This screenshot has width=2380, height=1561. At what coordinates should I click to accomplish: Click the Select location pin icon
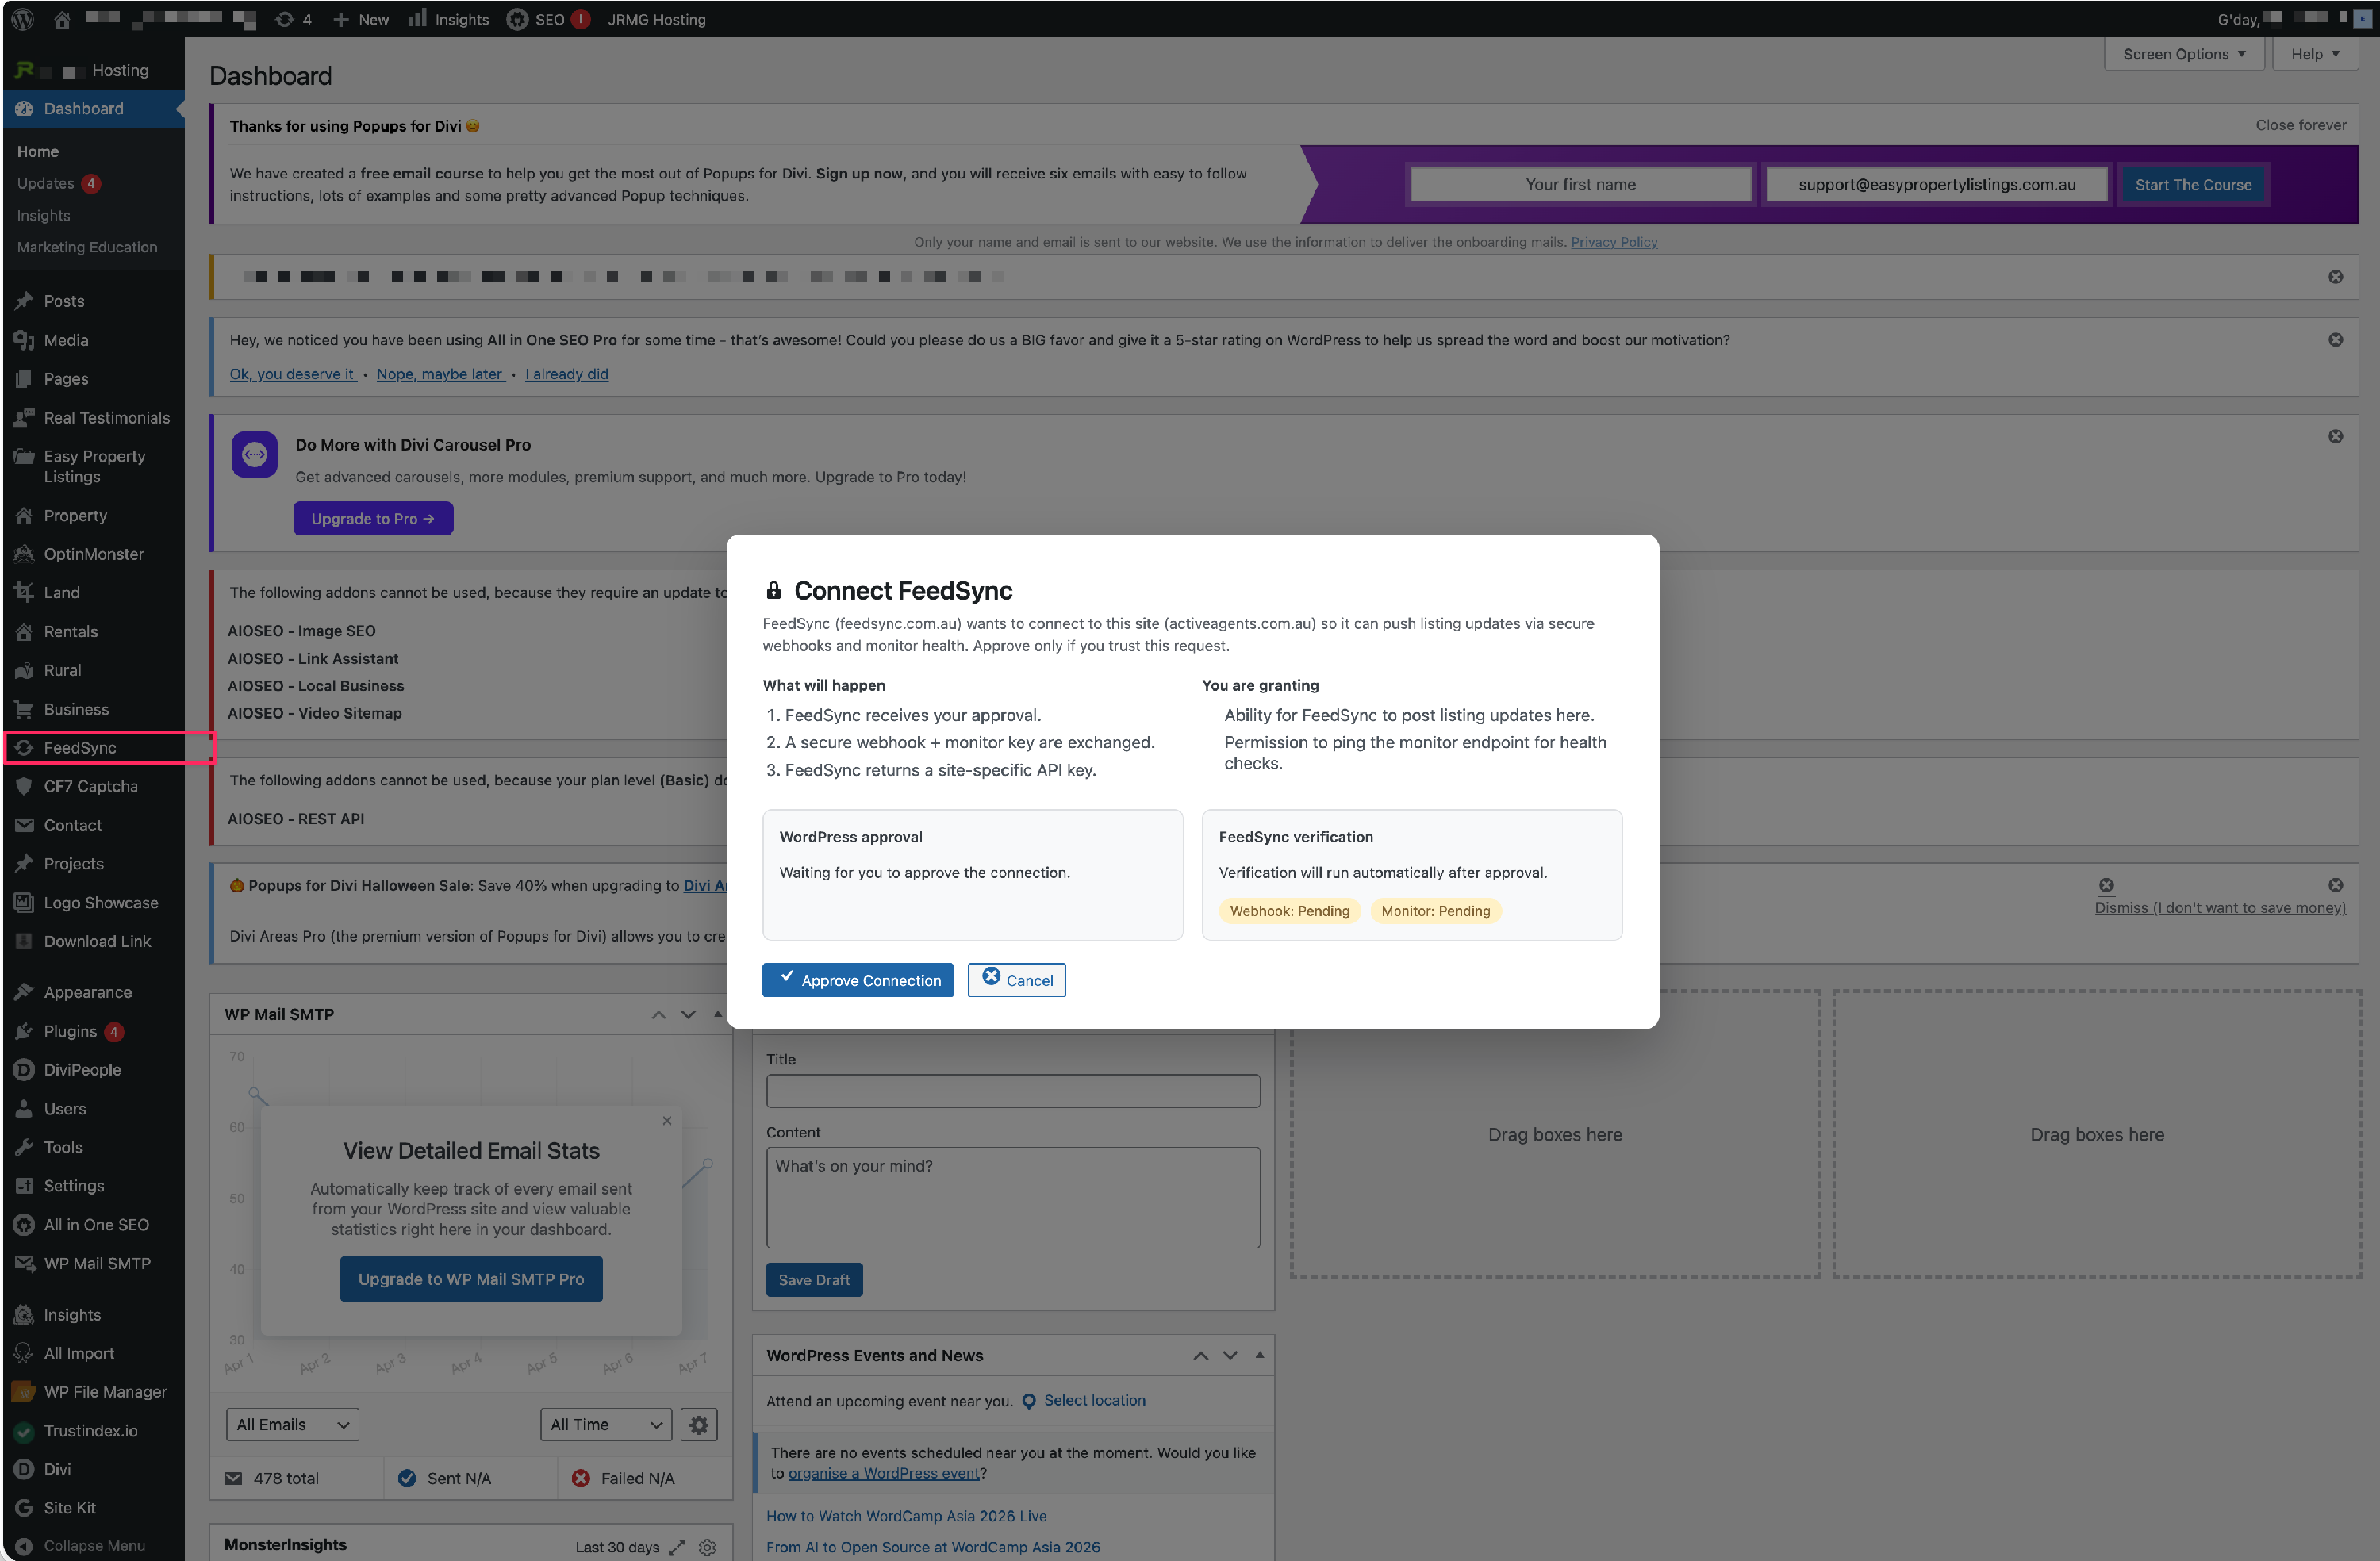1028,1401
